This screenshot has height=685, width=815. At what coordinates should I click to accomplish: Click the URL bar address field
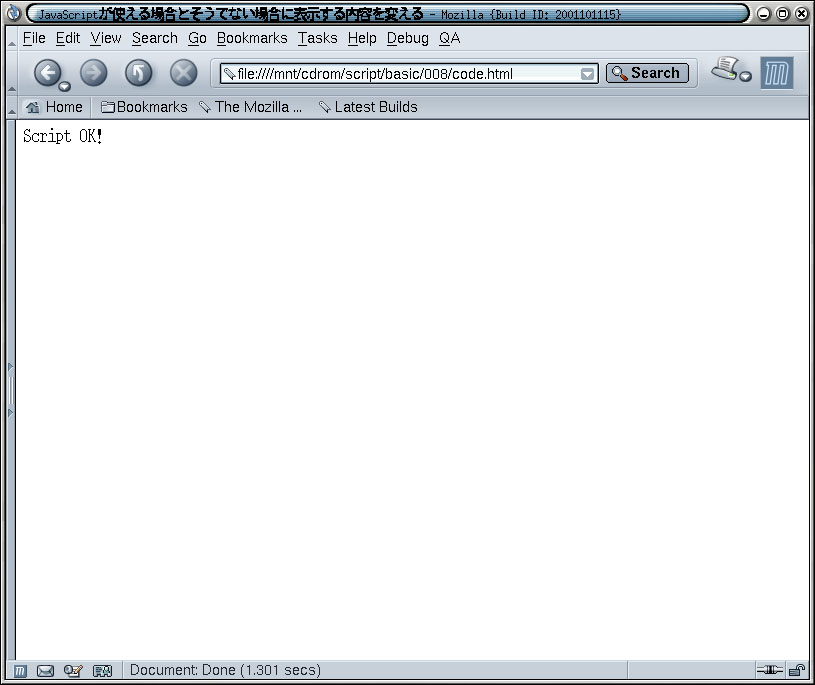[409, 74]
